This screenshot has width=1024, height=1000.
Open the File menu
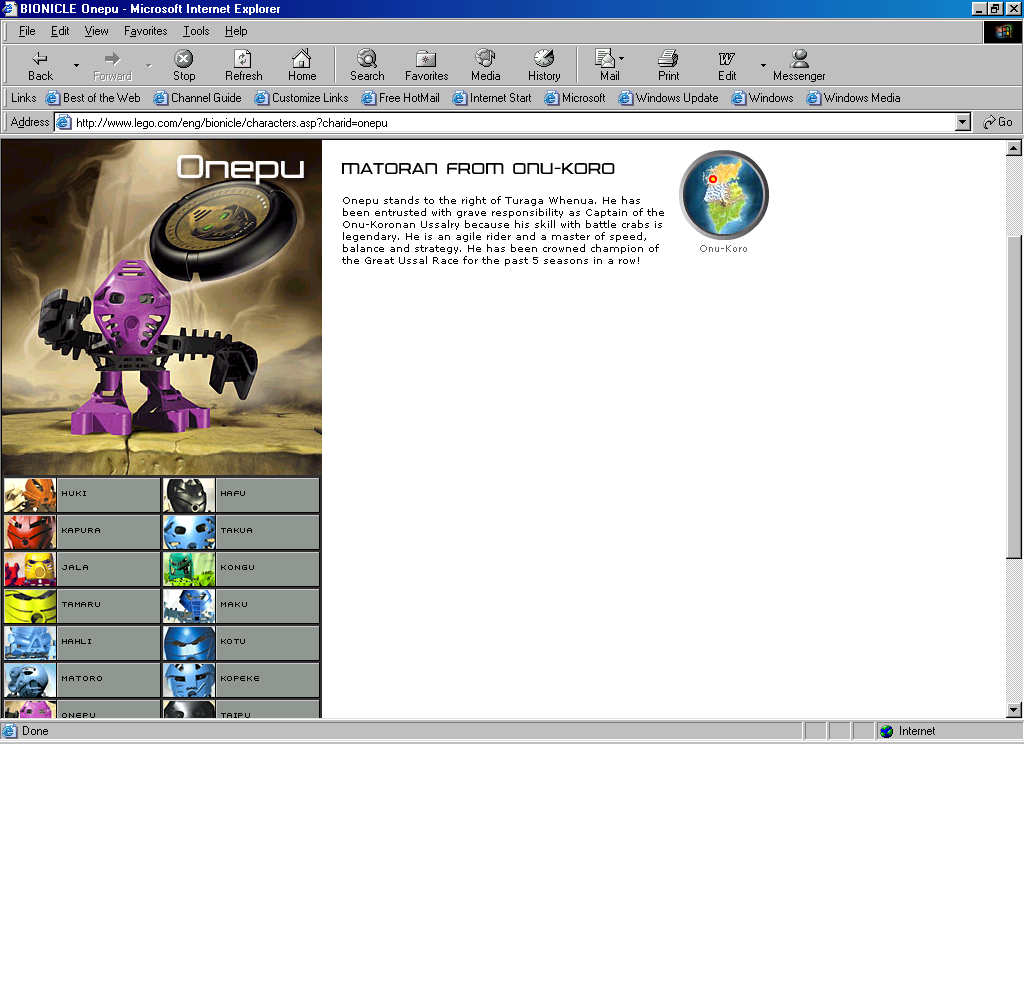coord(27,31)
